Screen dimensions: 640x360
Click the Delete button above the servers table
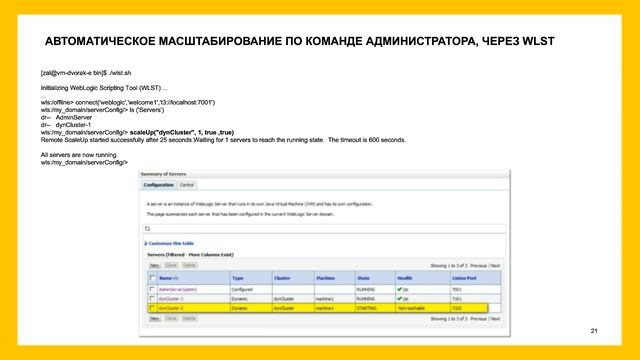pyautogui.click(x=189, y=265)
